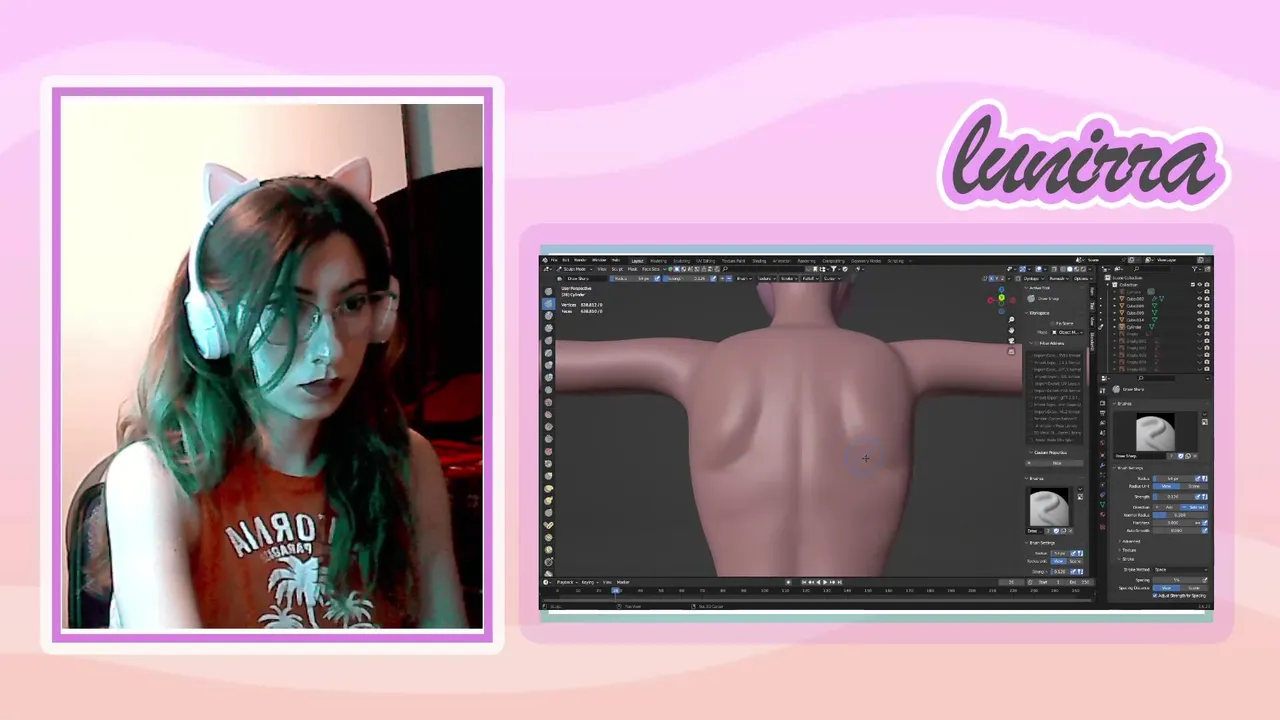Switch perspective/orthographic gizmo icon

[x=1011, y=351]
